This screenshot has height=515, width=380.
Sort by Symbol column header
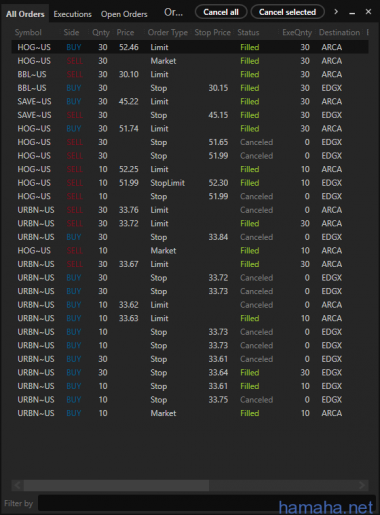point(28,33)
